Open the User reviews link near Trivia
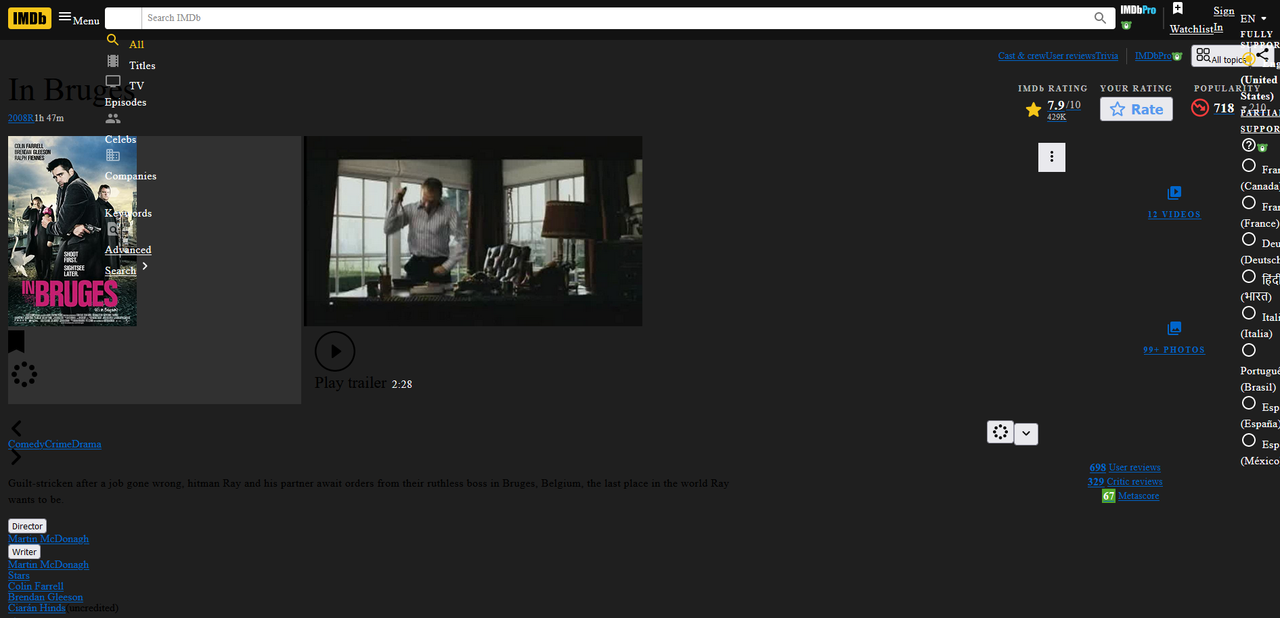This screenshot has width=1280, height=618. click(x=1070, y=56)
